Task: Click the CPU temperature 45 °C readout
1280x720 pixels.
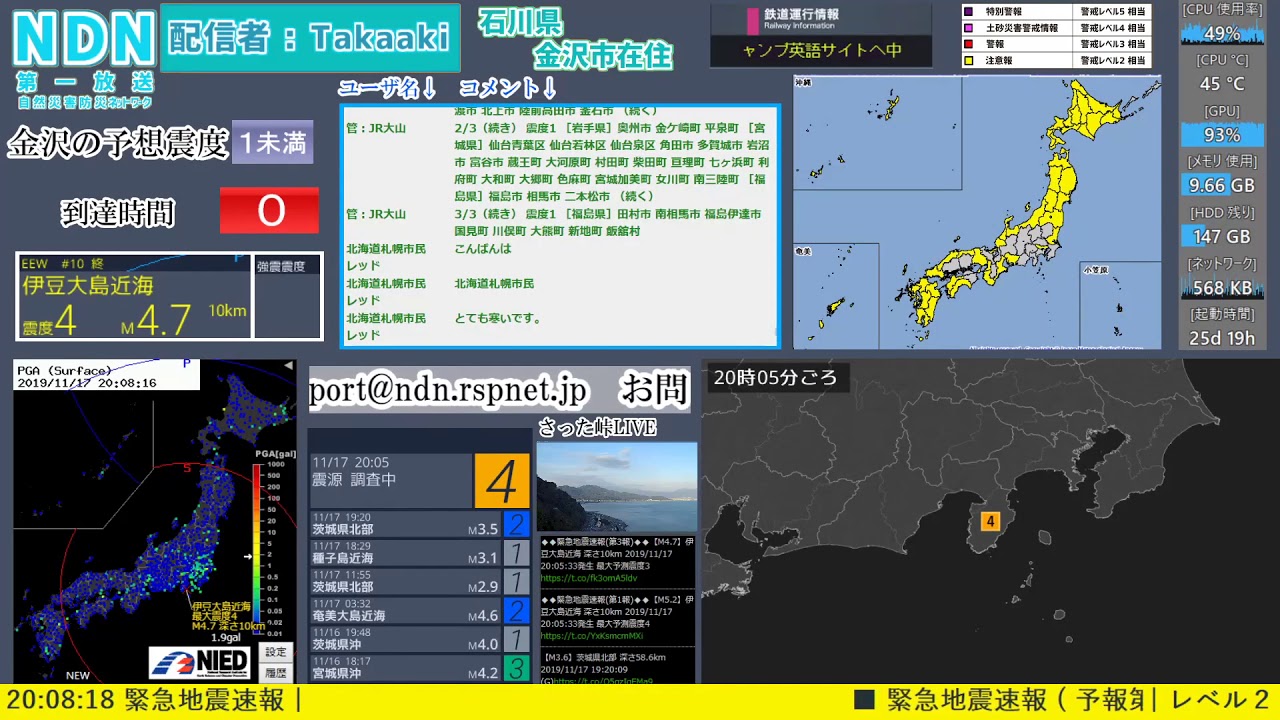Action: pyautogui.click(x=1222, y=84)
